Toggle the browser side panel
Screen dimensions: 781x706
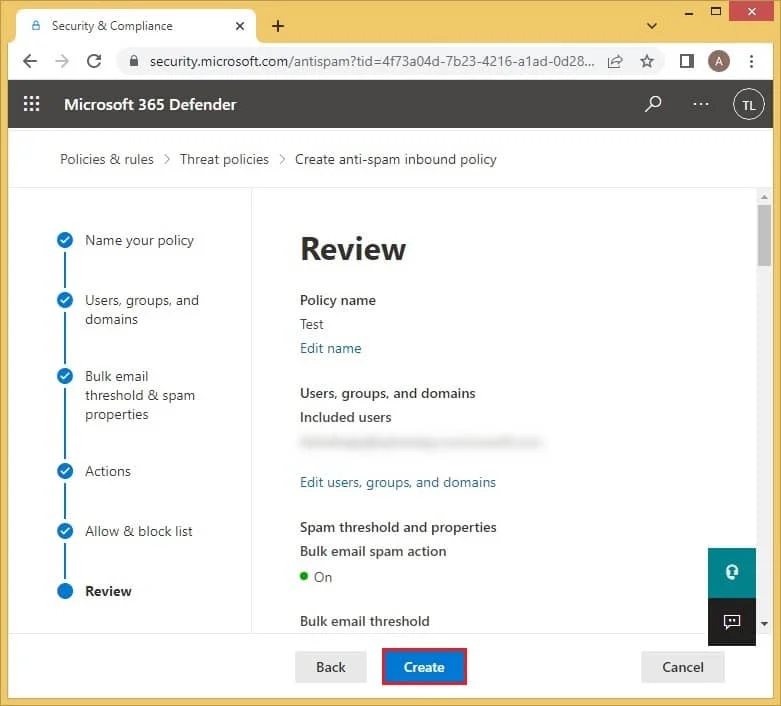687,61
